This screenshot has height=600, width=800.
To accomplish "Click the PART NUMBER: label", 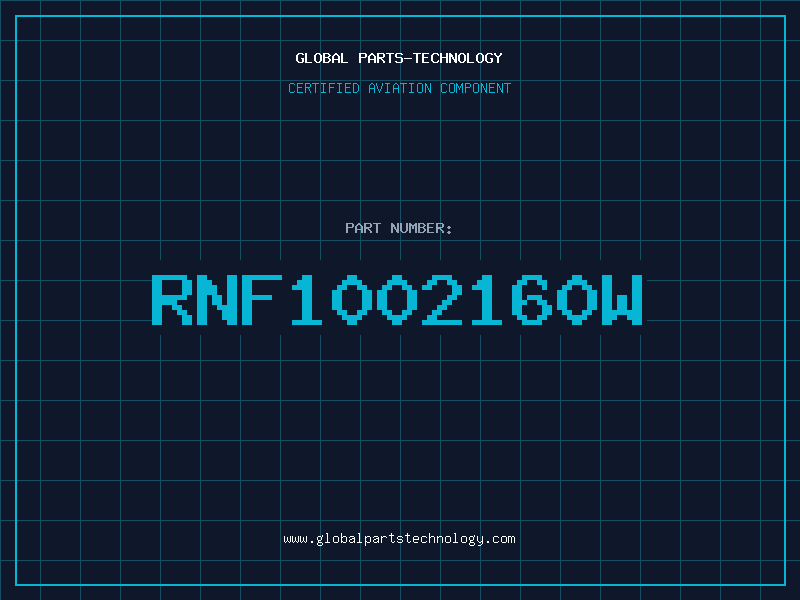I will pyautogui.click(x=399, y=228).
